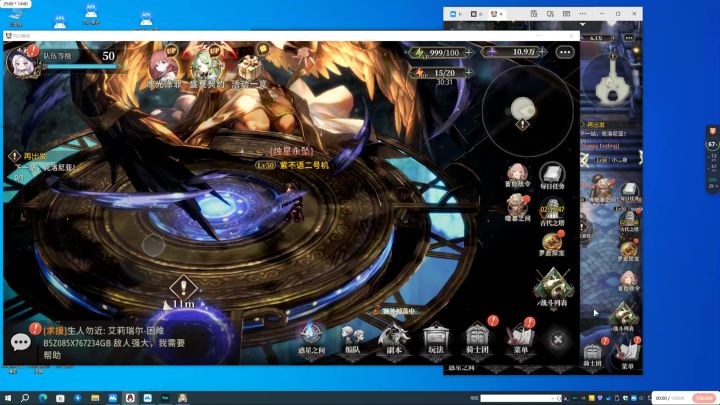Viewport: 720px width, 405px height.
Task: Click the 再出发 quest tracker title
Action: (35, 157)
